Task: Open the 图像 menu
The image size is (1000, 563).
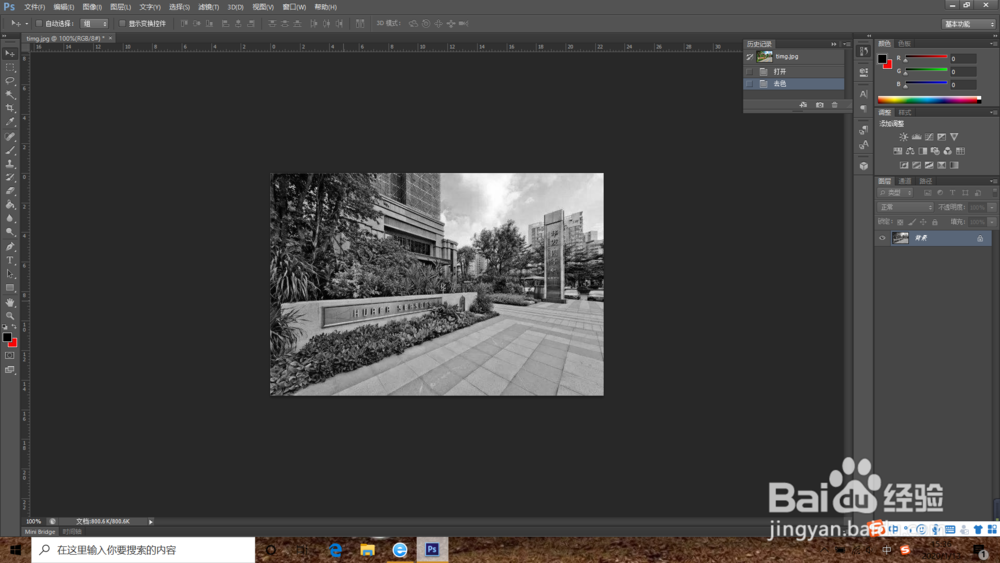Action: pos(92,7)
